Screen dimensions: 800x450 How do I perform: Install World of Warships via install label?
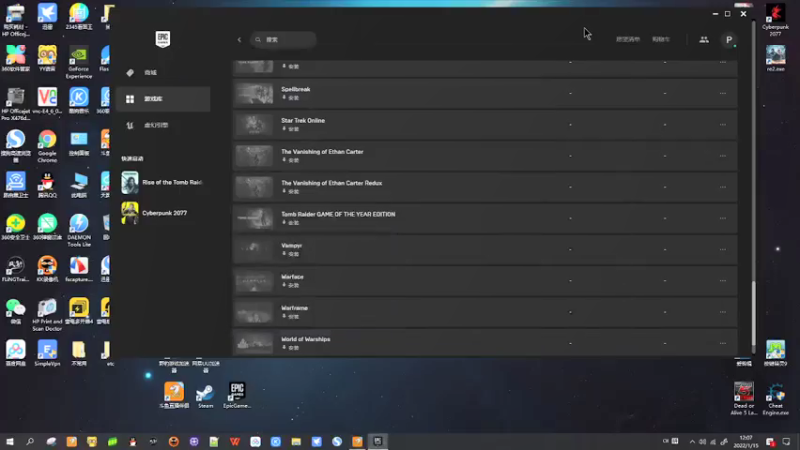point(291,347)
